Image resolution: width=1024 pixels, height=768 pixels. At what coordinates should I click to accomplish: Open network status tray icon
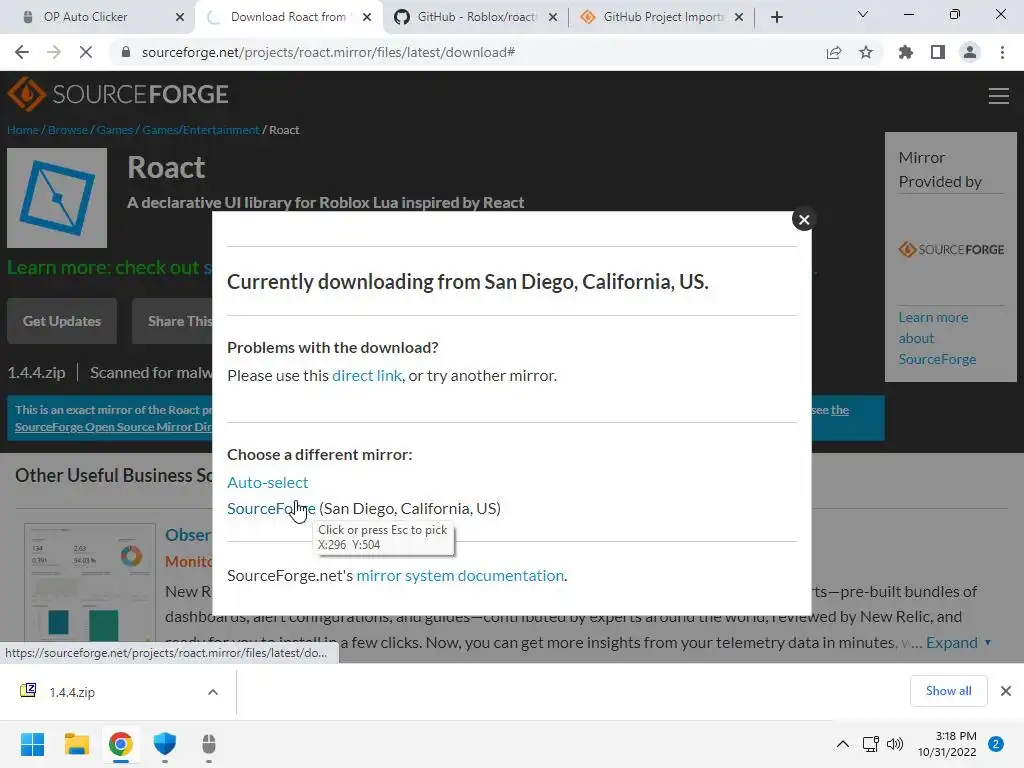[x=871, y=744]
